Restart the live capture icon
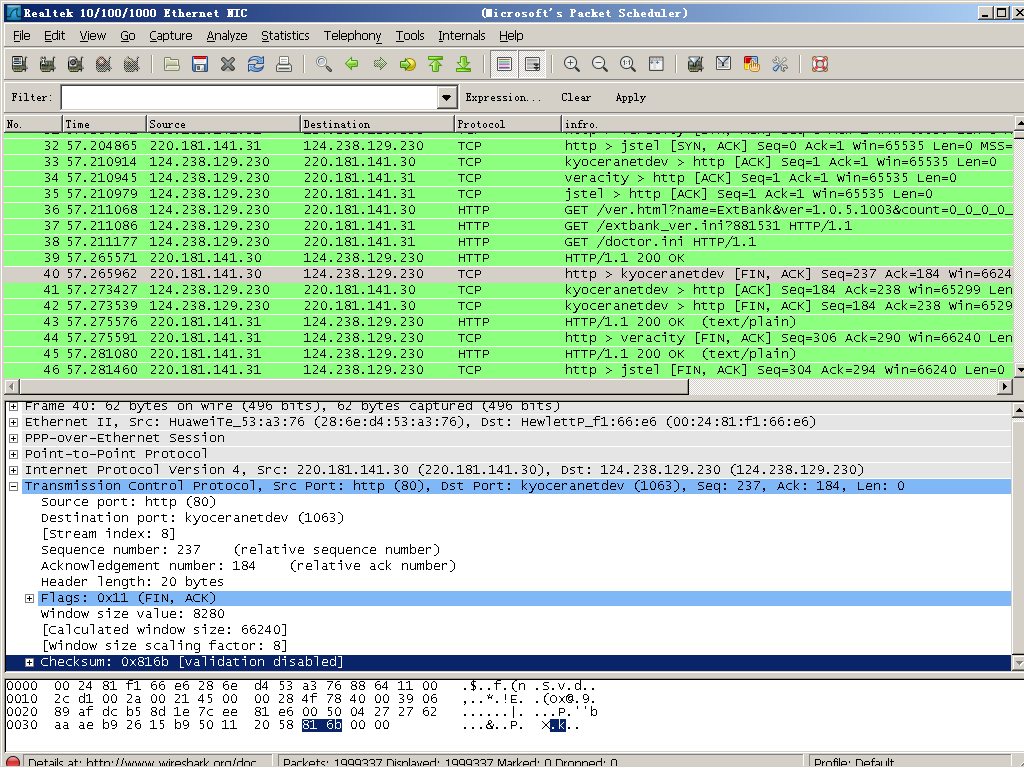The height and width of the screenshot is (768, 1024). (x=131, y=64)
